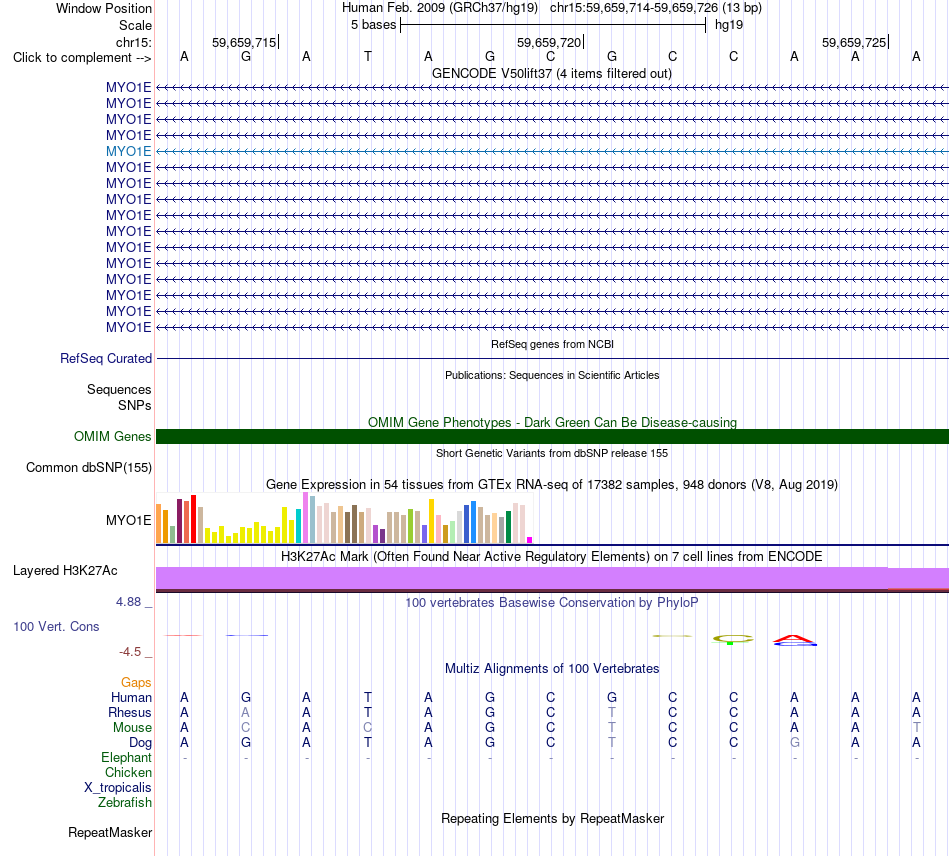This screenshot has width=950, height=856.
Task: Click the MYO1E label beside the GTEx chart
Action: (x=128, y=520)
